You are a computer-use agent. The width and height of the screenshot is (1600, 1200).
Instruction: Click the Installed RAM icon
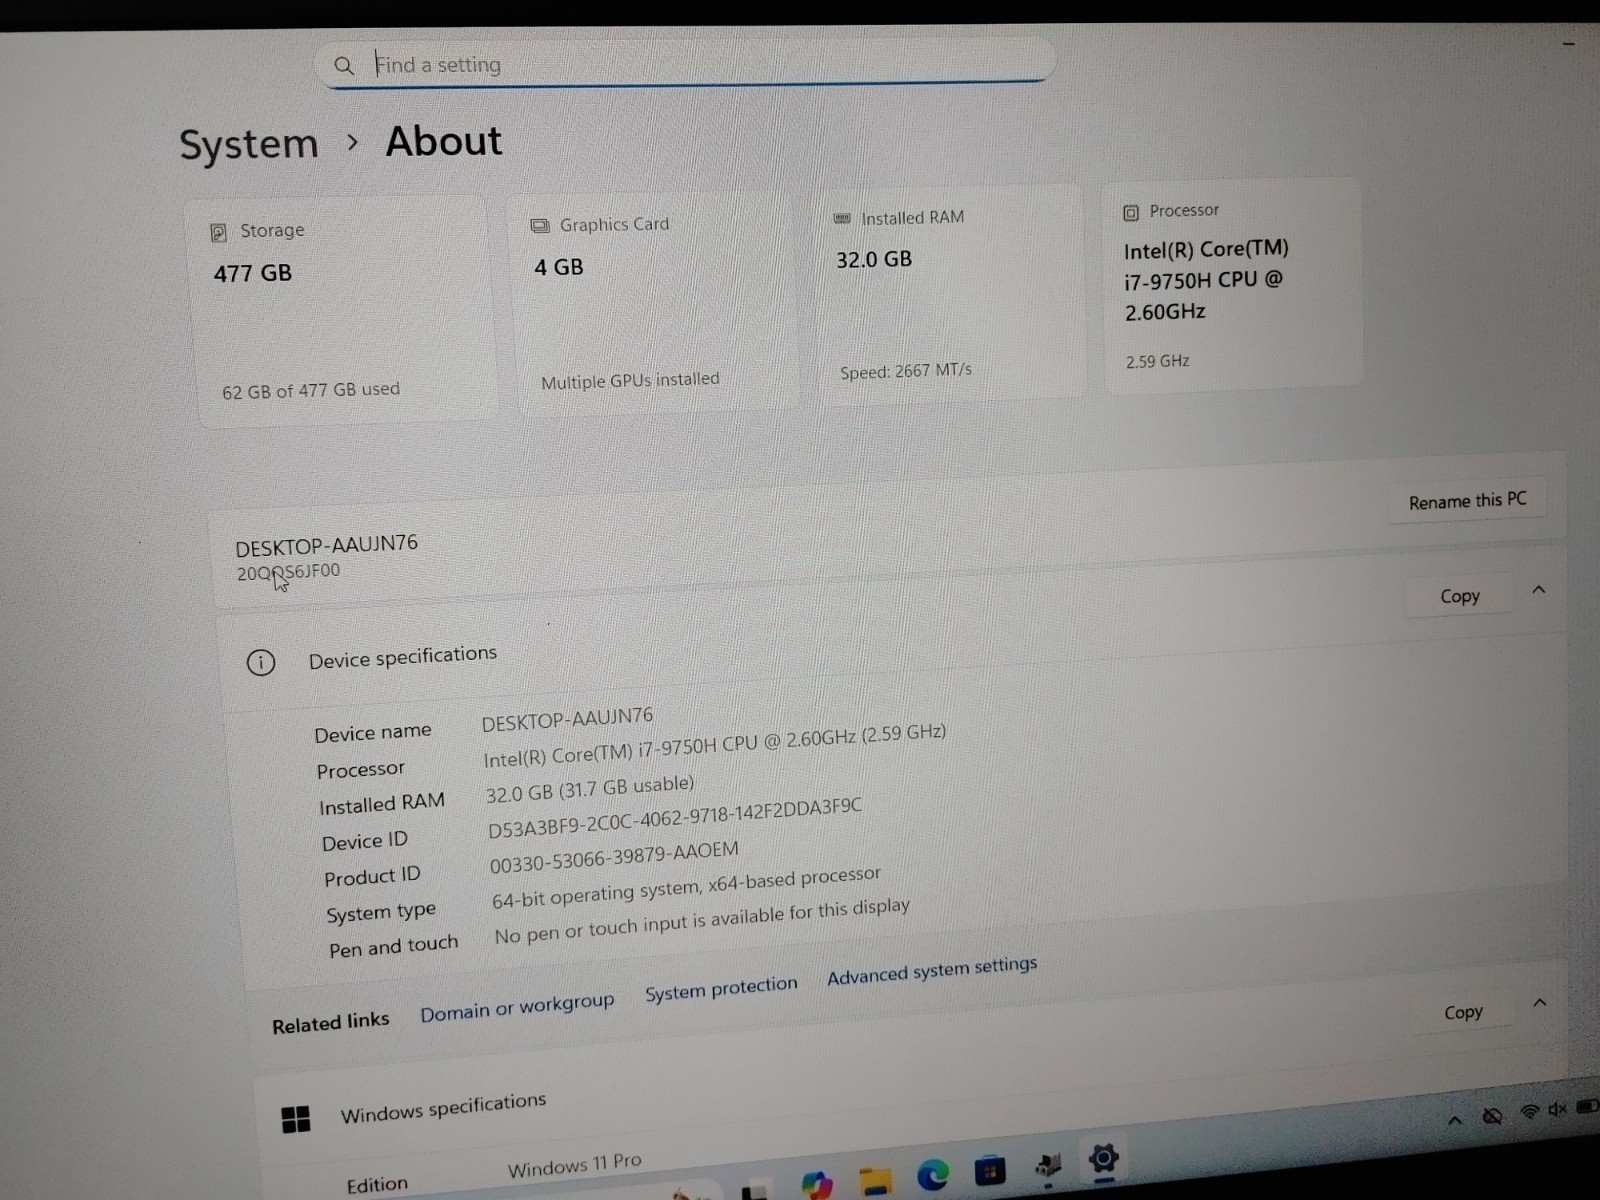pyautogui.click(x=842, y=218)
